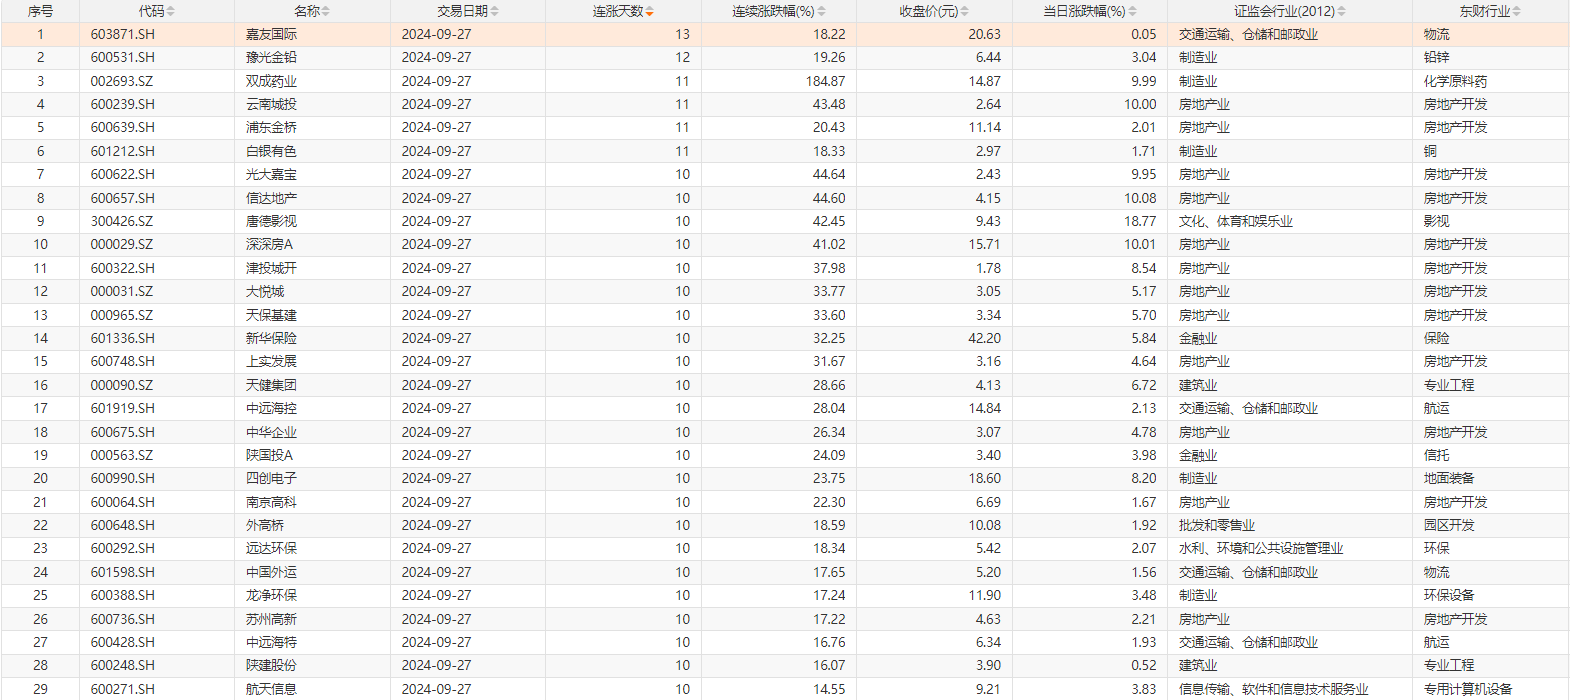The height and width of the screenshot is (700, 1570).
Task: Select closing price 42.20
Action: (x=985, y=338)
